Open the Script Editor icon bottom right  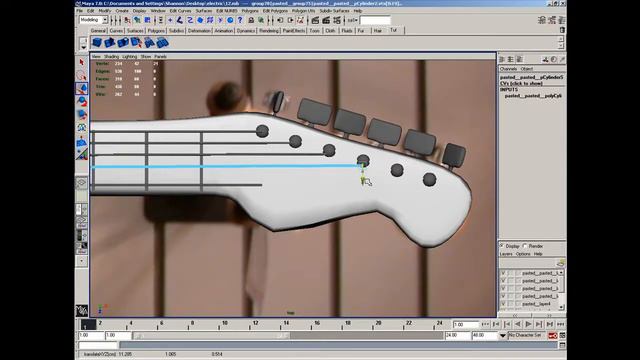tap(562, 346)
